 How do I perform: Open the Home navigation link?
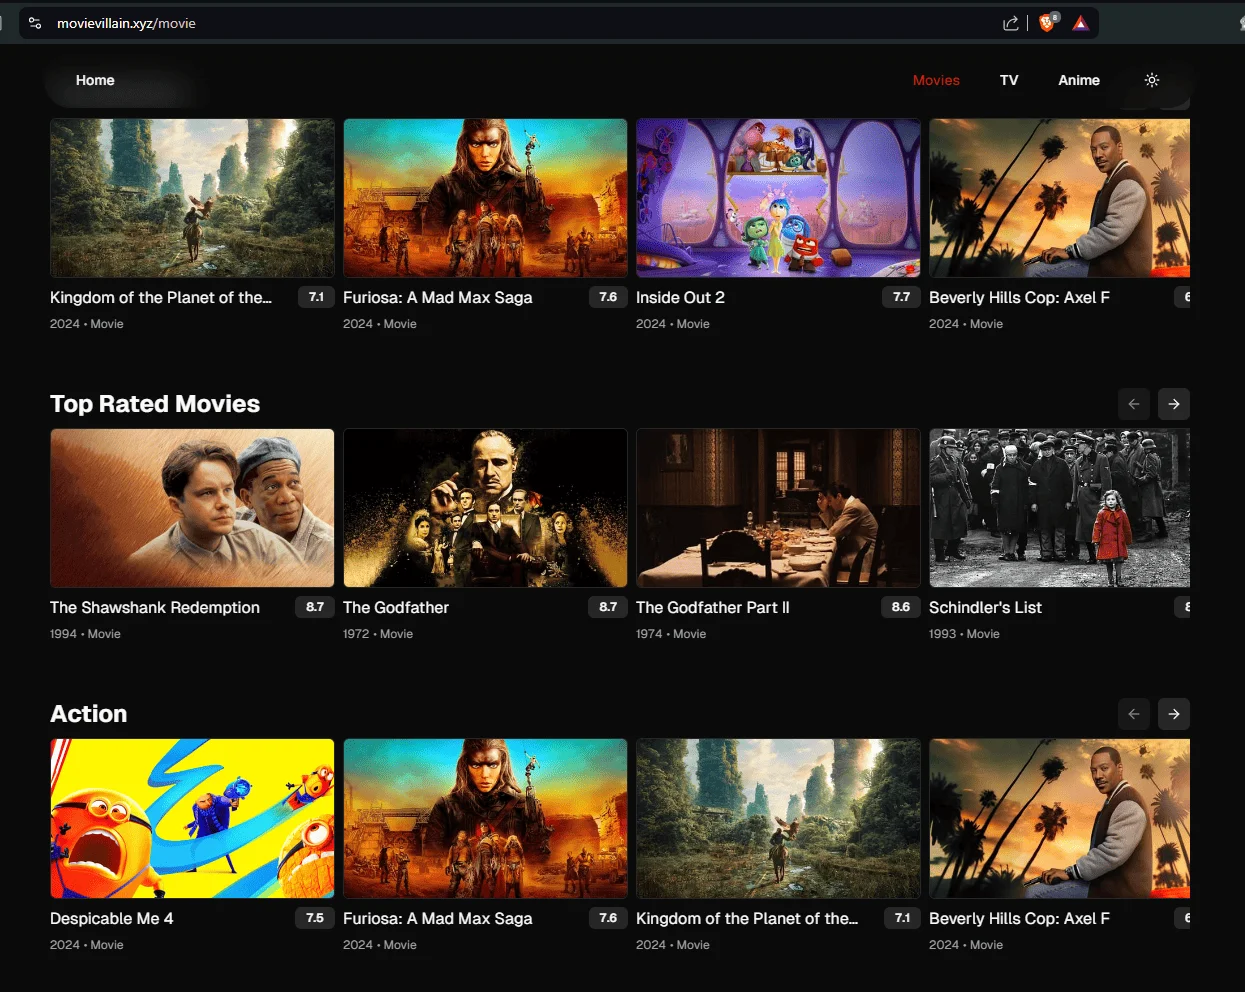tap(95, 80)
